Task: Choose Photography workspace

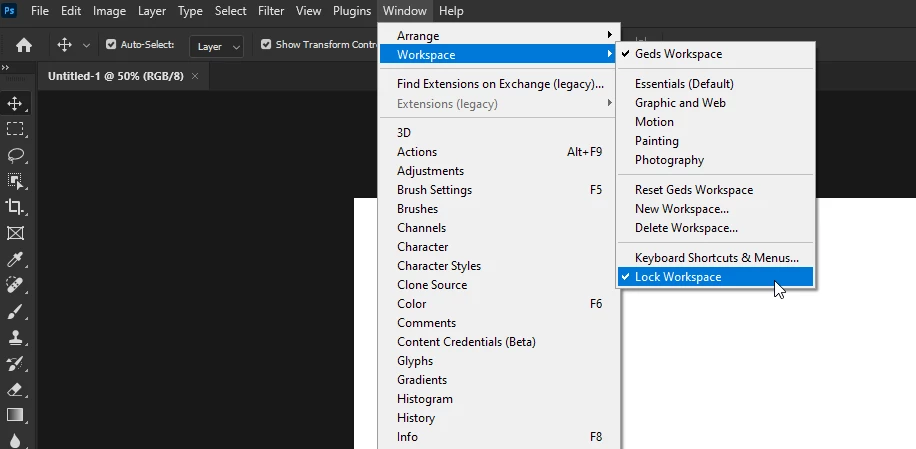Action: coord(715,160)
